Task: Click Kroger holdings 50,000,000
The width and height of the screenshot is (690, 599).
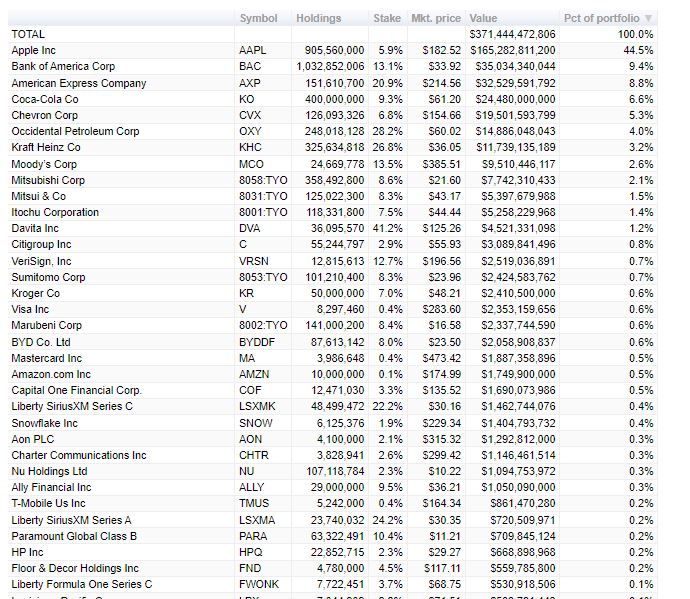Action: point(338,293)
